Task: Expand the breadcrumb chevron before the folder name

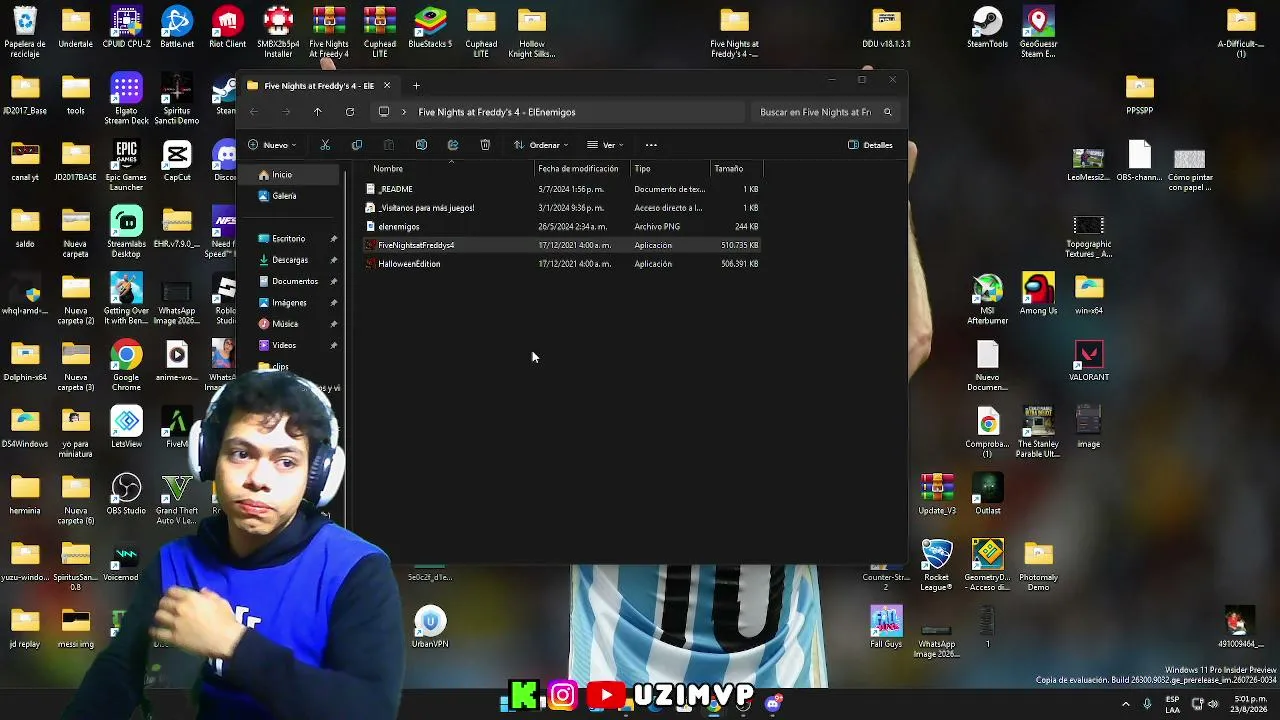Action: 404,112
